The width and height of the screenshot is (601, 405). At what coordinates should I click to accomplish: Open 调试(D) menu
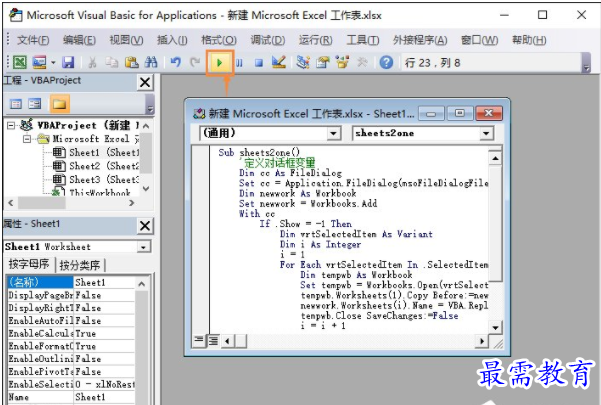tap(268, 40)
